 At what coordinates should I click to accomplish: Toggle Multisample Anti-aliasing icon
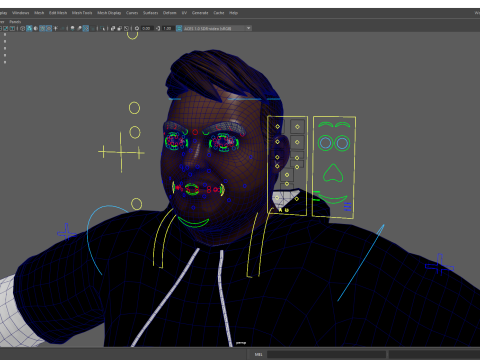[86, 28]
